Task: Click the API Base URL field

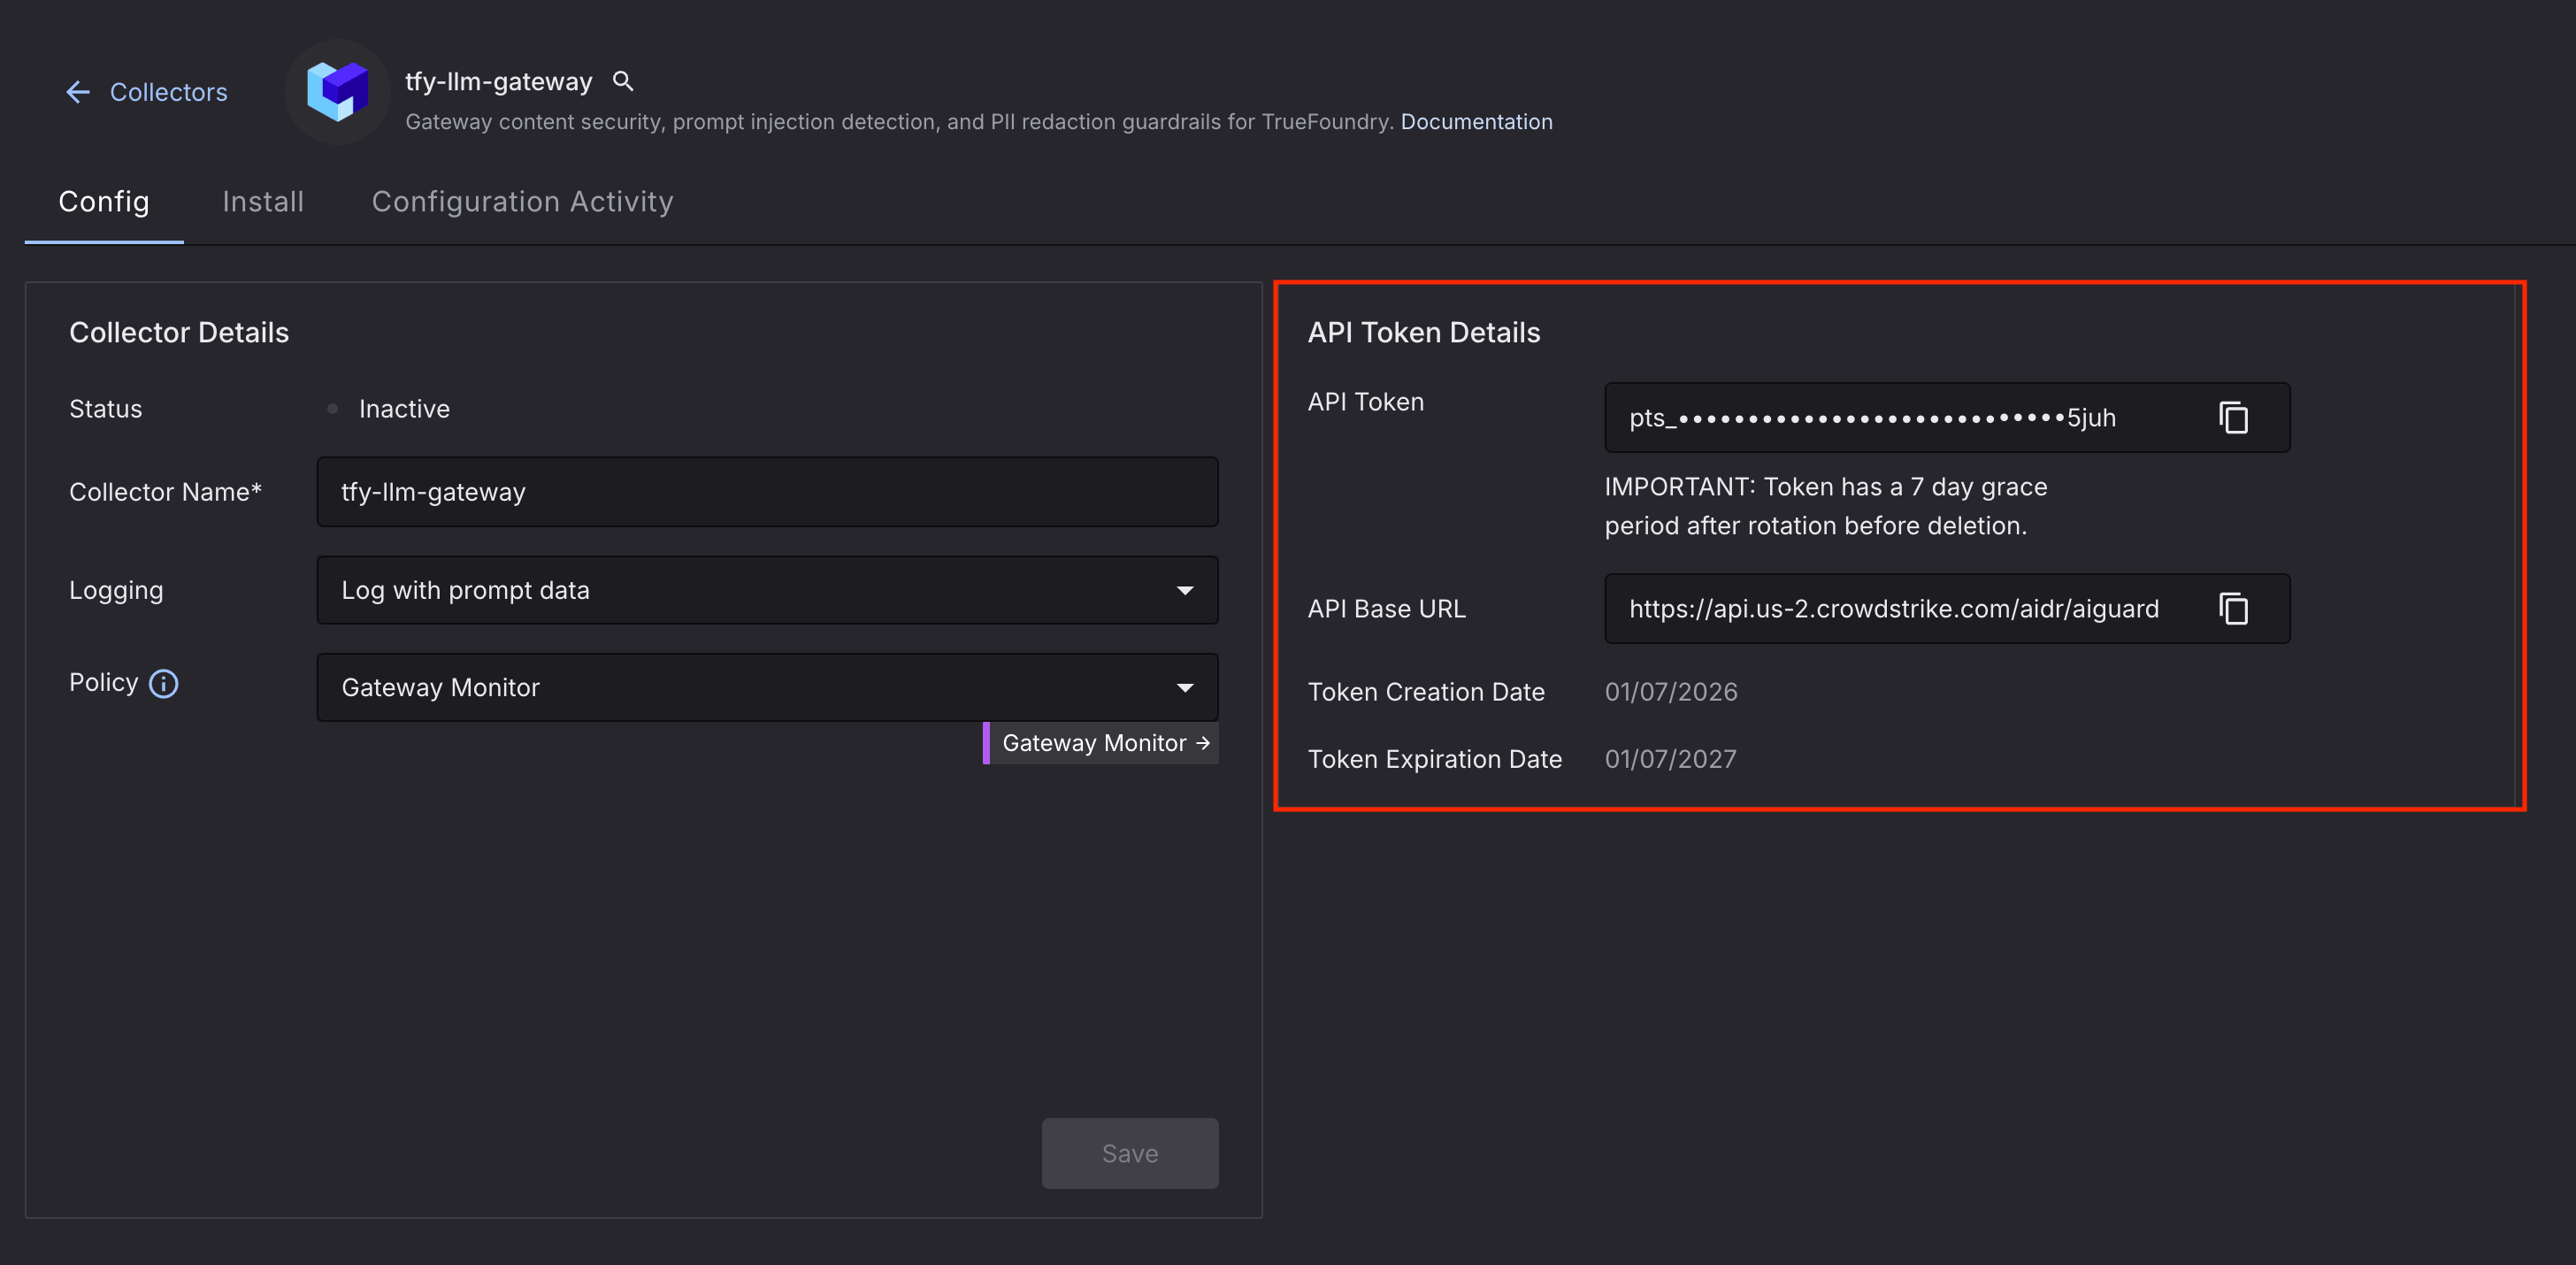Action: pyautogui.click(x=1947, y=609)
